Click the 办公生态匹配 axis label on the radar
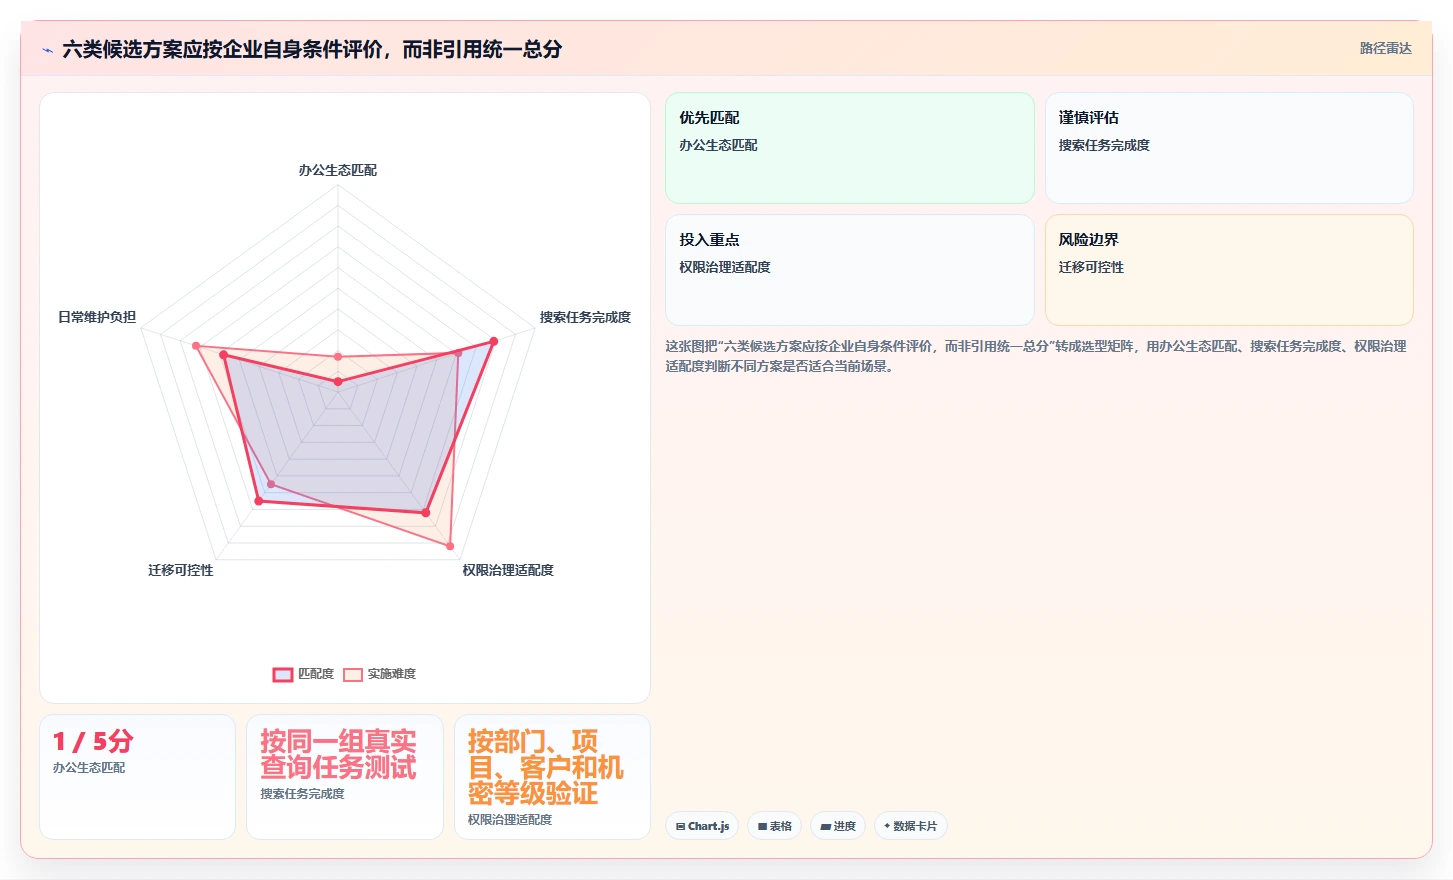1453x880 pixels. click(338, 170)
